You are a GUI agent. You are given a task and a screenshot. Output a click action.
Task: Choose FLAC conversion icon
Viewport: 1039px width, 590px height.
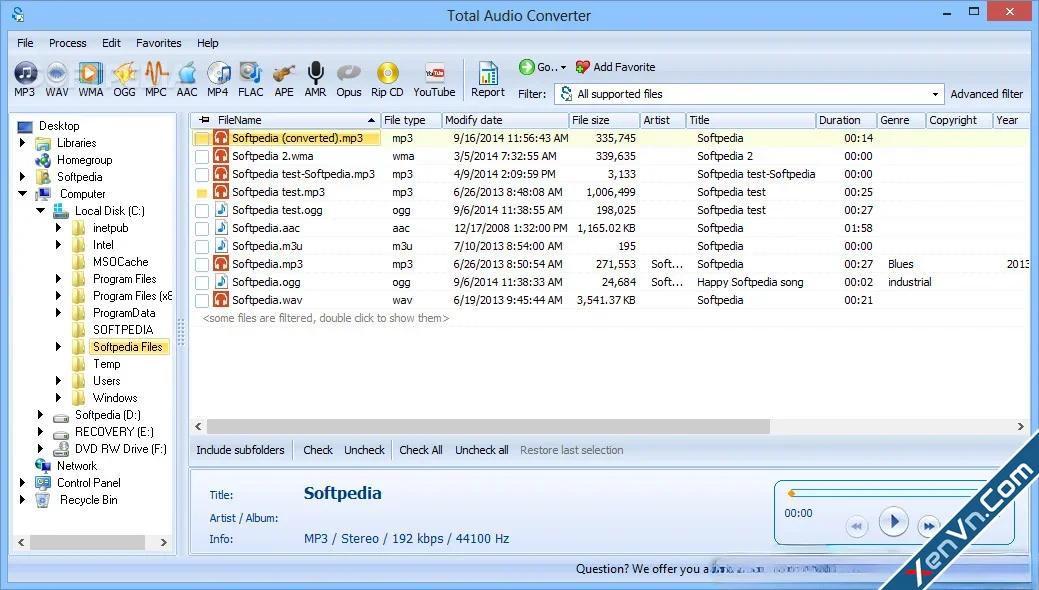point(250,72)
